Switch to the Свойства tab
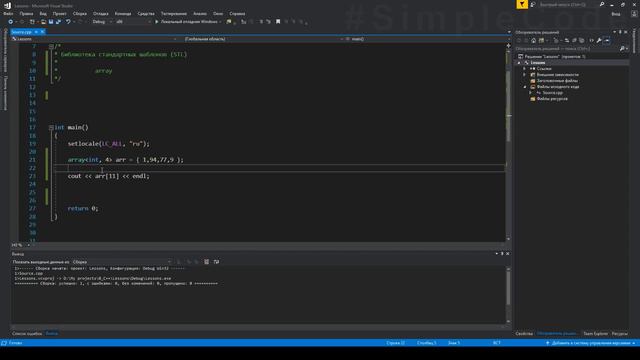 (524, 334)
